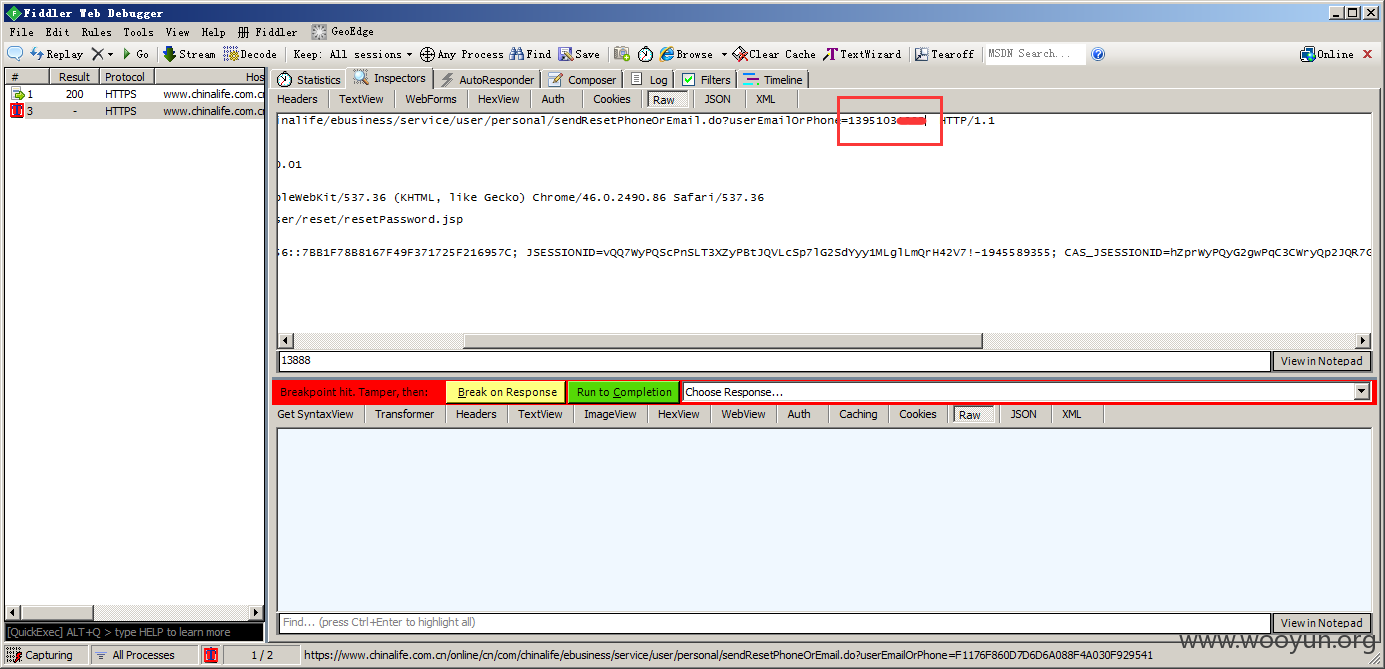Close the toolbar with red X
The height and width of the screenshot is (669, 1385).
tap(1368, 54)
